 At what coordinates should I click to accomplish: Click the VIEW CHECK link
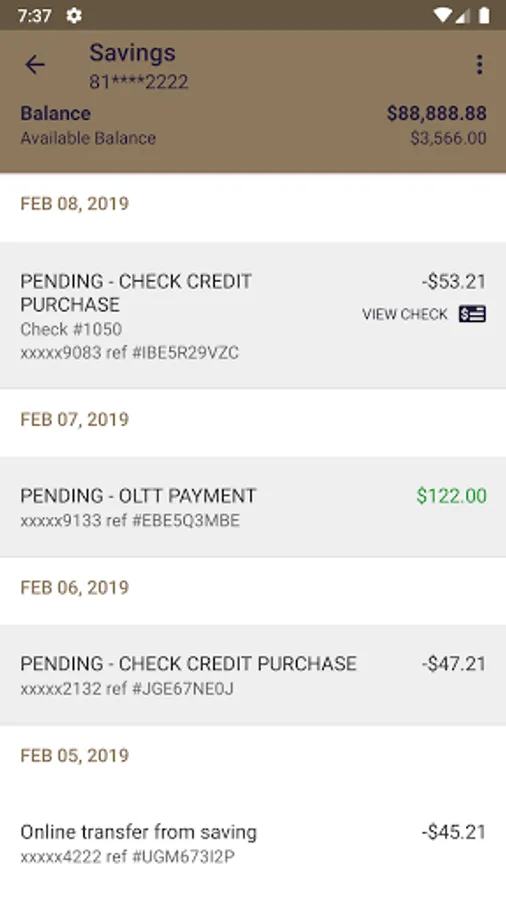404,315
